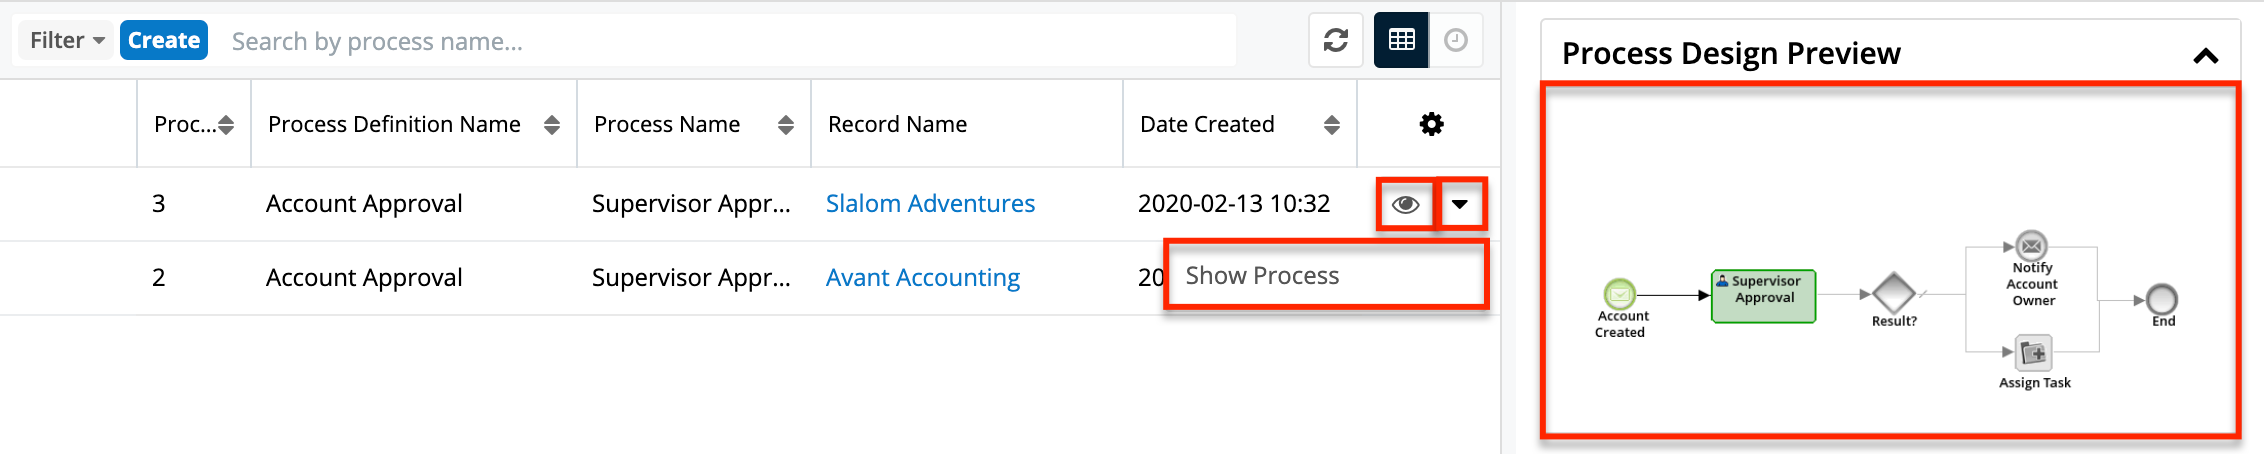The width and height of the screenshot is (2264, 454).
Task: Collapse the Process Design Preview panel
Action: 2205,56
